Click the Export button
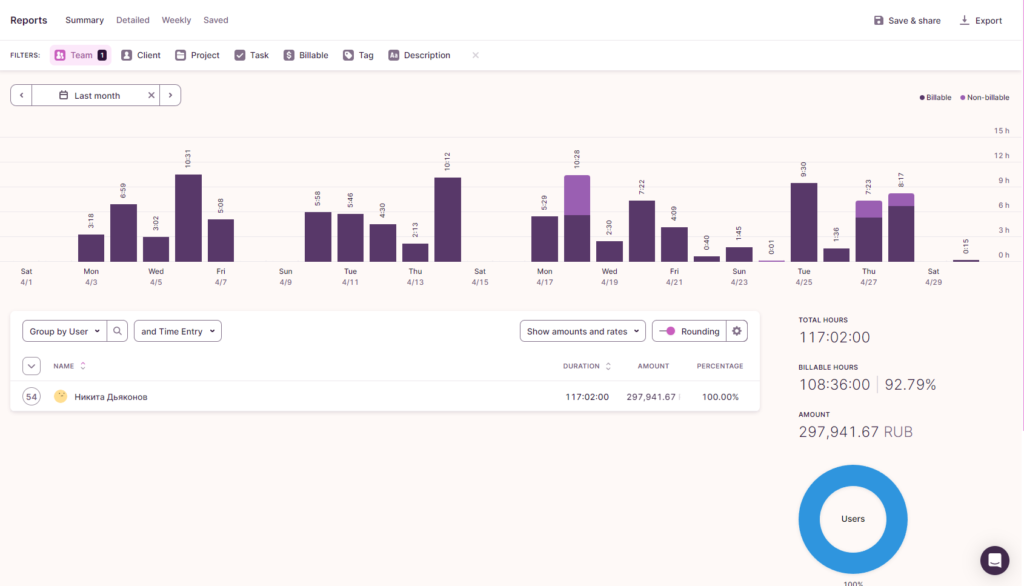The height and width of the screenshot is (586, 1024). (x=980, y=20)
